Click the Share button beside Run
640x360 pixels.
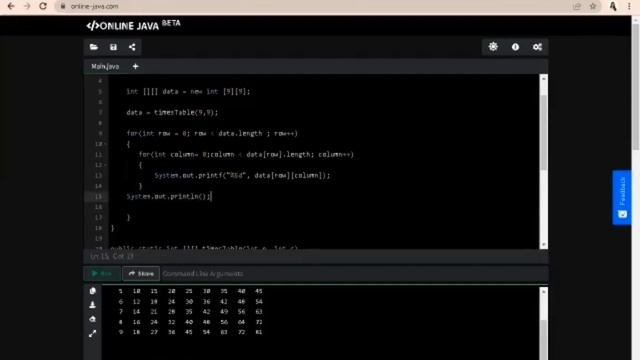[141, 273]
